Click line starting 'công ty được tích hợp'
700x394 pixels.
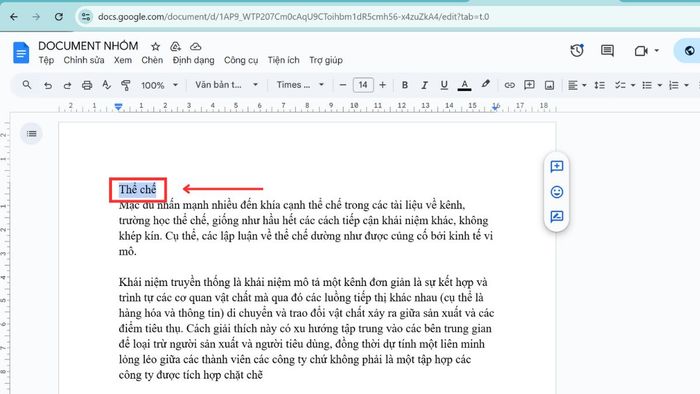[x=191, y=375]
